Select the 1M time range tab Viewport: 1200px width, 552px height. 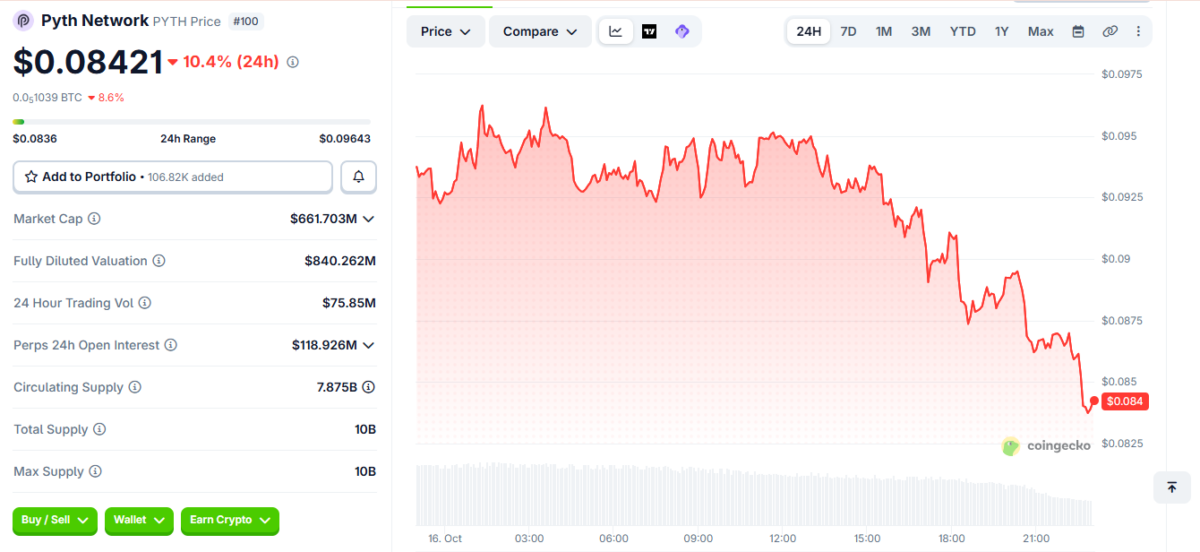pos(884,32)
